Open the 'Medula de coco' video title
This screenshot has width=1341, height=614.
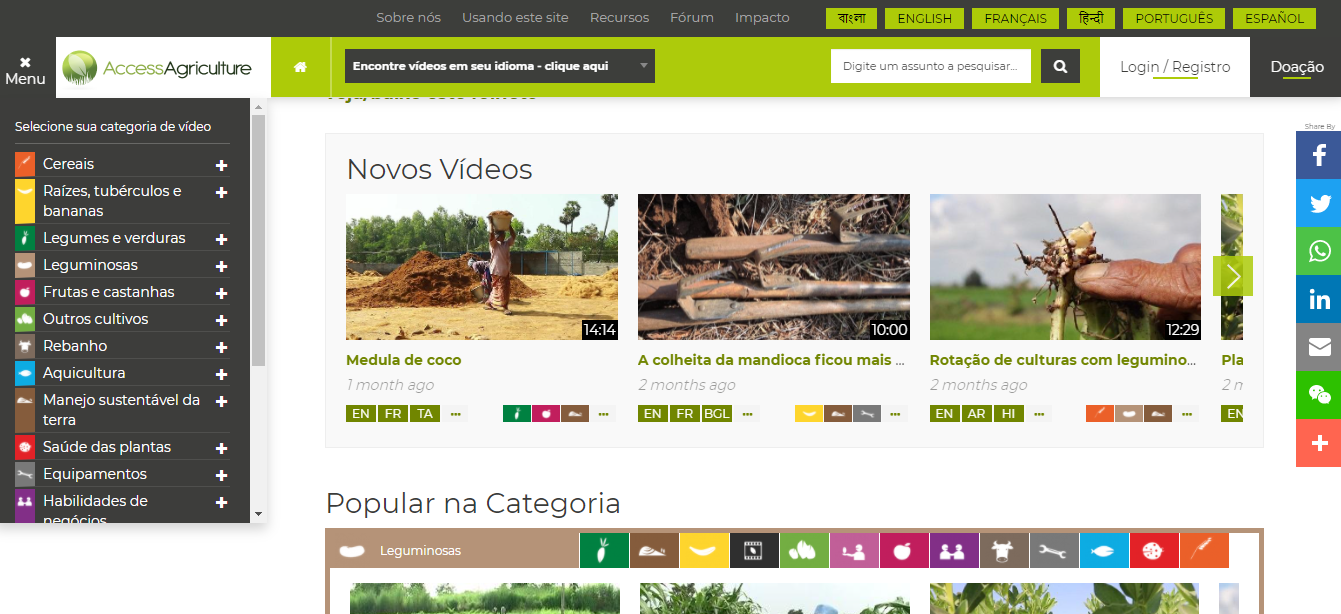[x=403, y=360]
